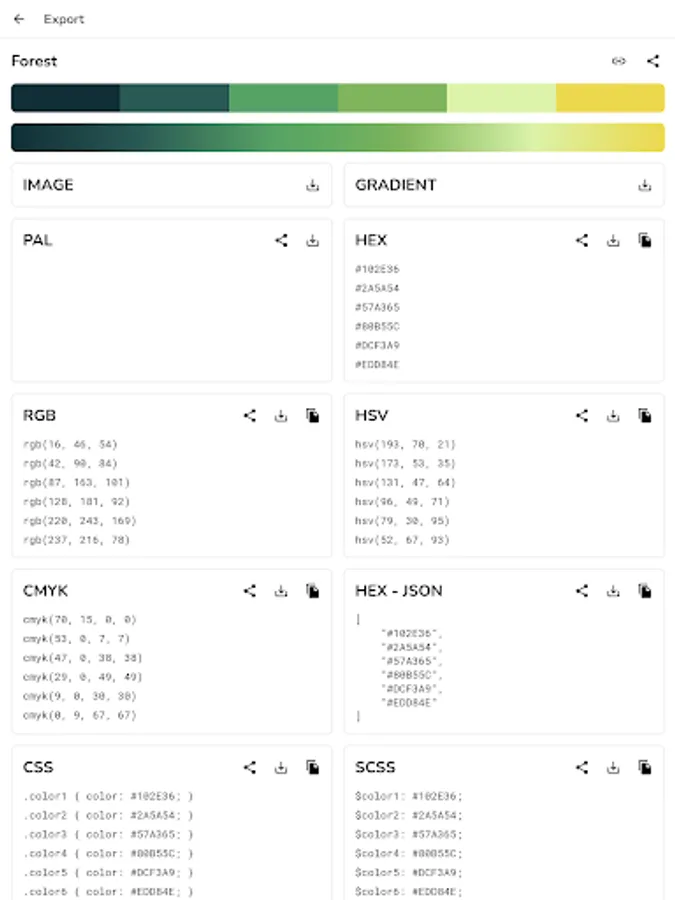The image size is (675, 900).
Task: Share the HSV values
Action: 581,415
